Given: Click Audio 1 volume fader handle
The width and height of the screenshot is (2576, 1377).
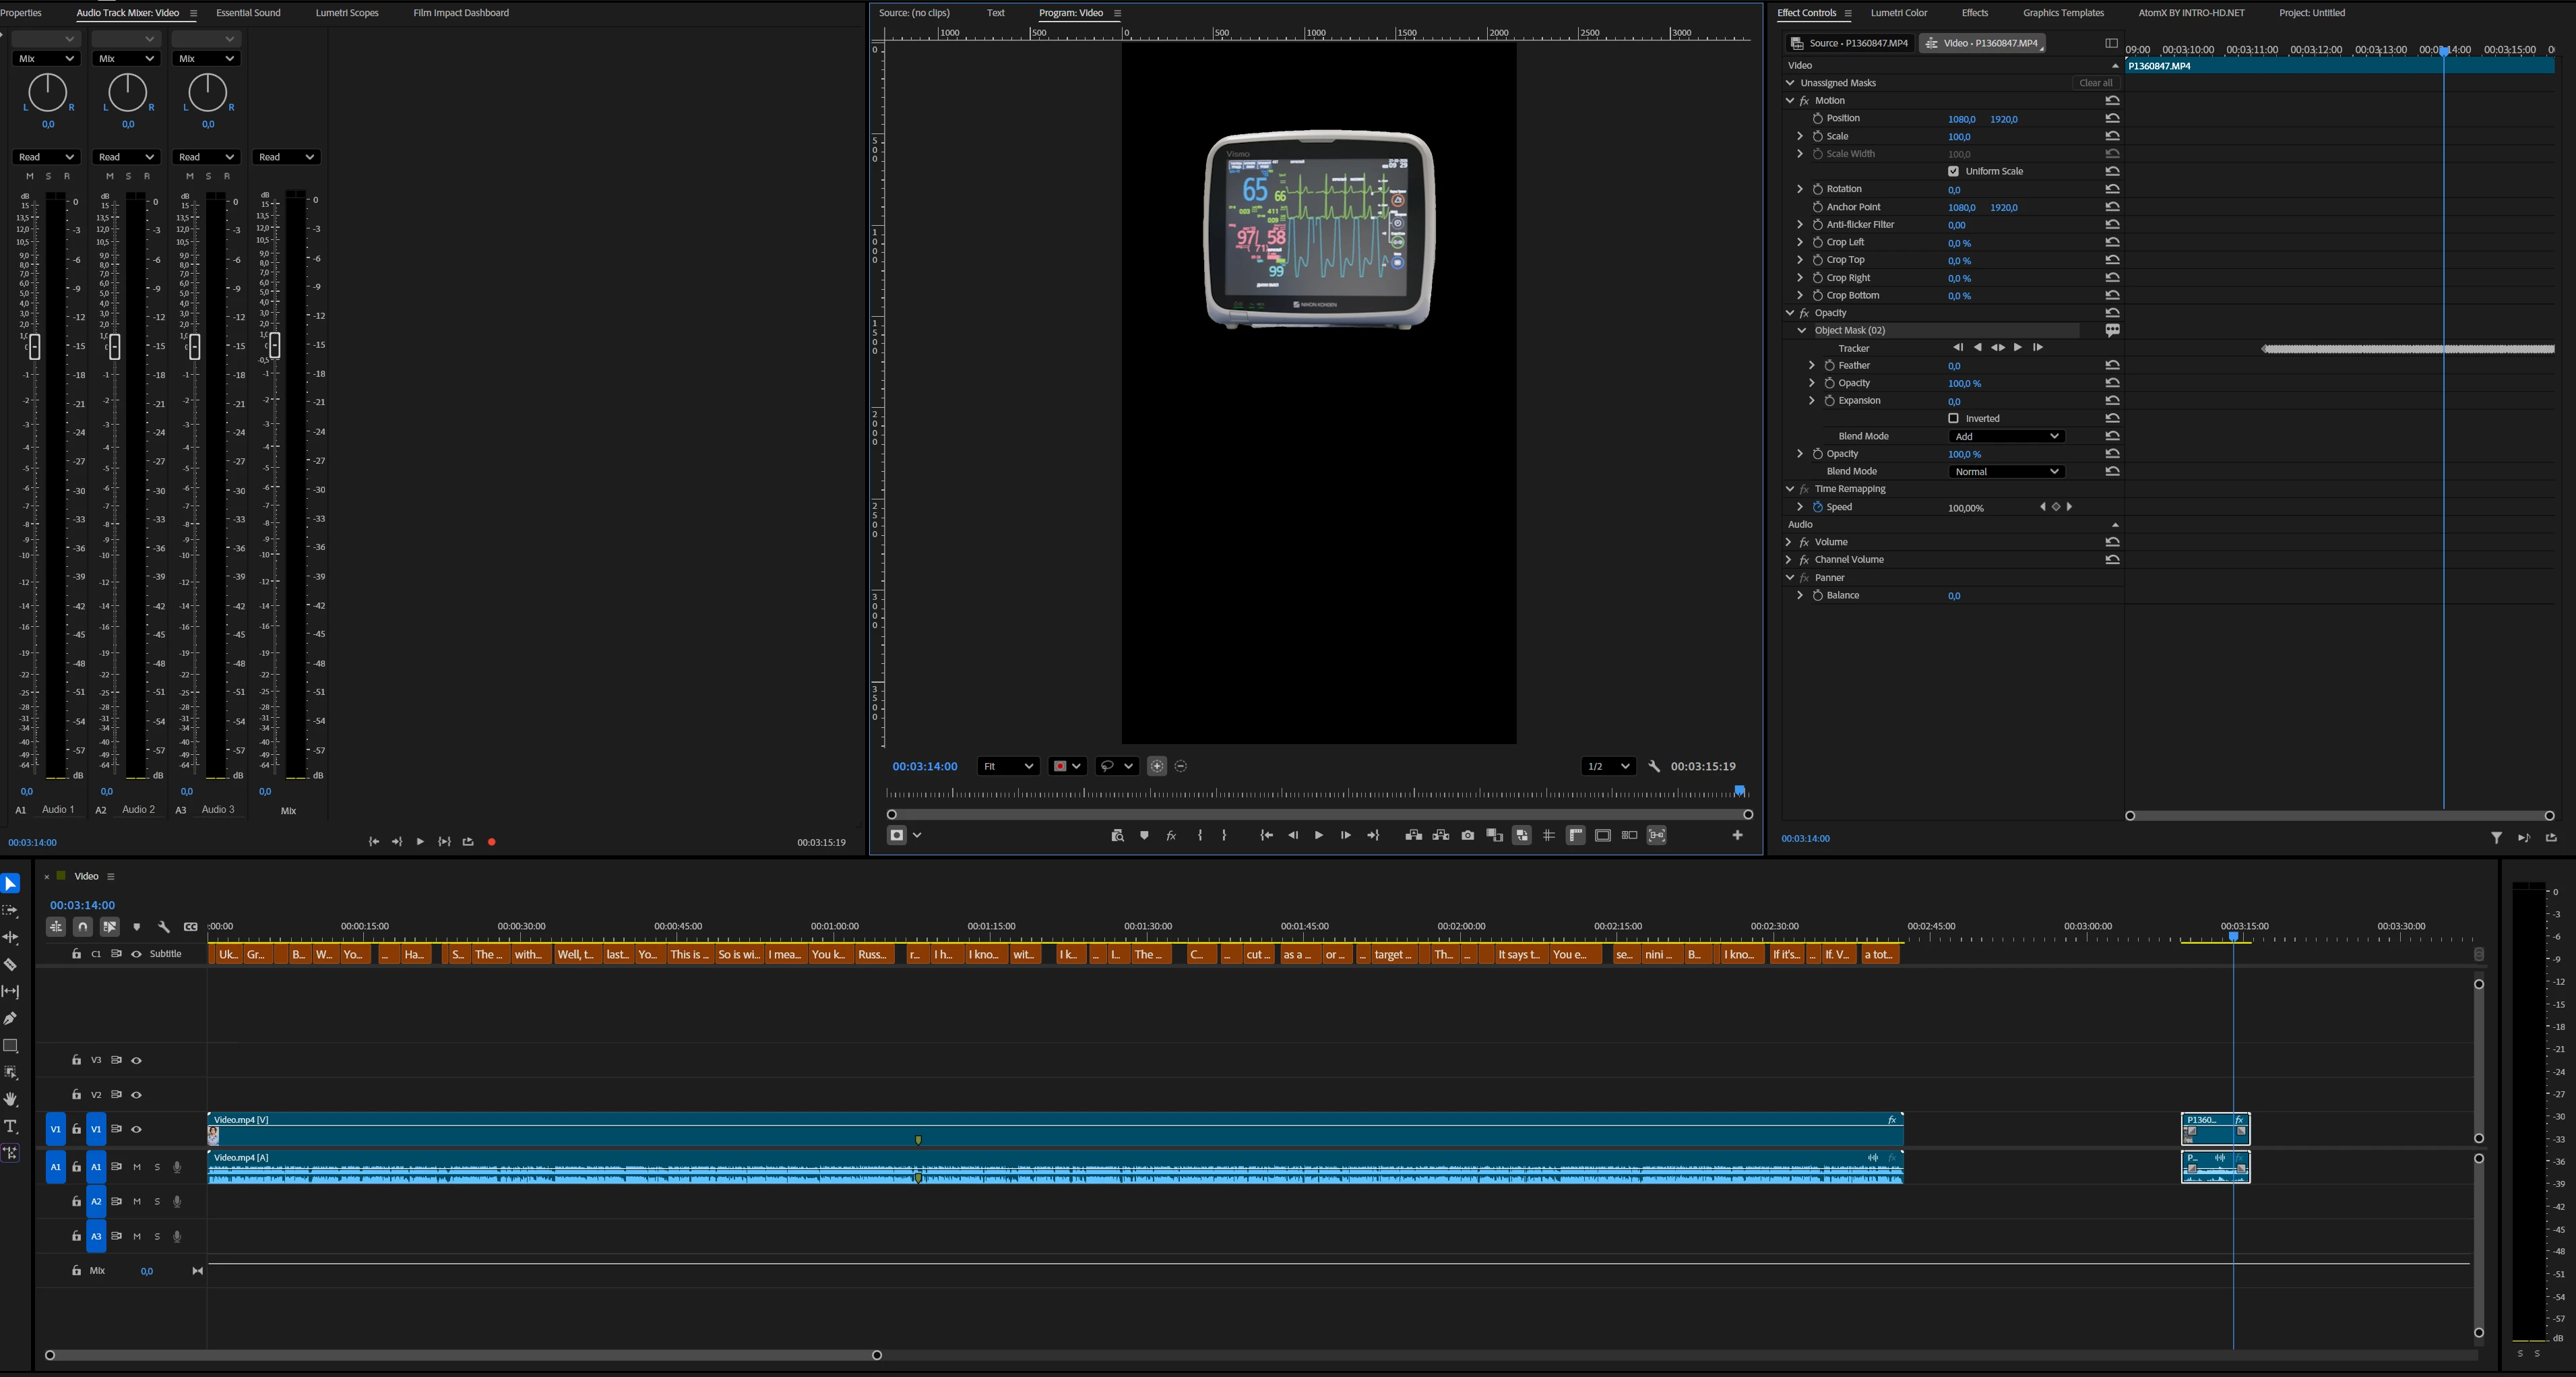Looking at the screenshot, I should 34,347.
